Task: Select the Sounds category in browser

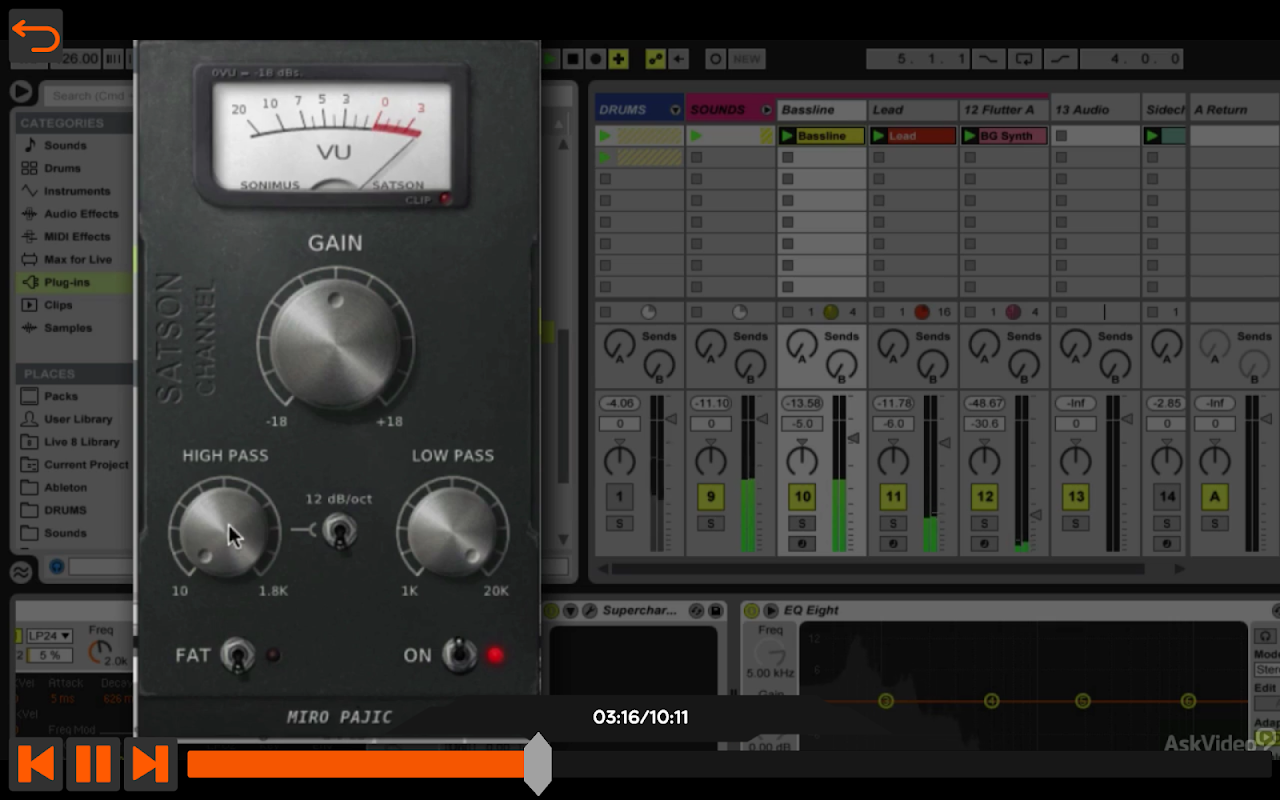Action: click(65, 146)
